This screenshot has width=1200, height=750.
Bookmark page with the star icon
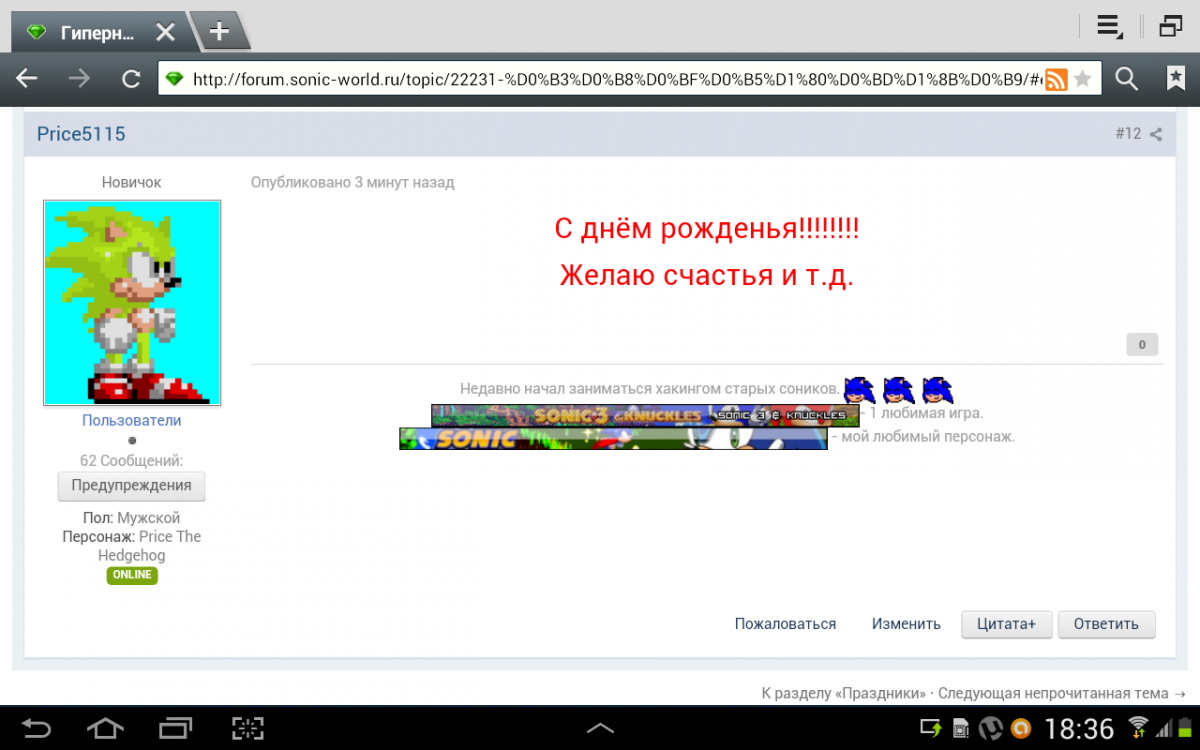[x=1082, y=80]
